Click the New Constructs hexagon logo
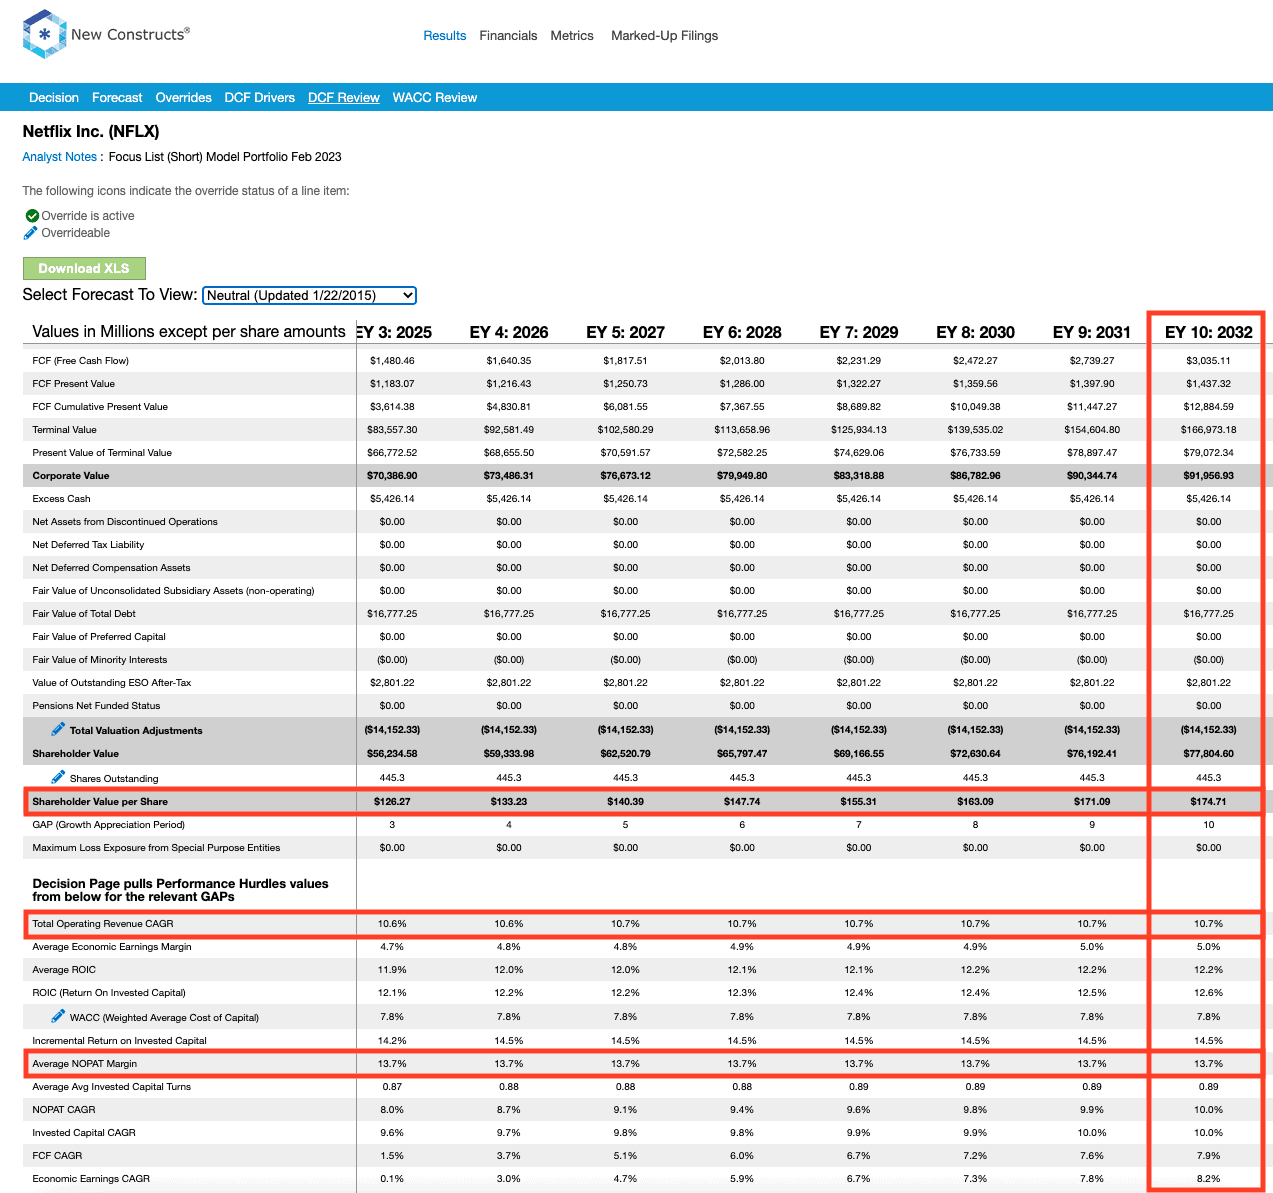Viewport: 1273px width, 1193px height. click(44, 34)
